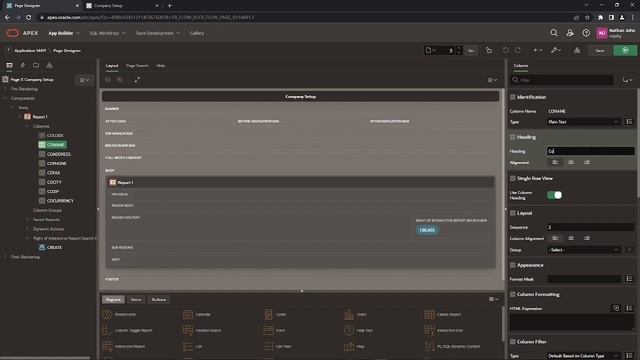
Task: Open the SQL Workshop menu
Action: 107,33
